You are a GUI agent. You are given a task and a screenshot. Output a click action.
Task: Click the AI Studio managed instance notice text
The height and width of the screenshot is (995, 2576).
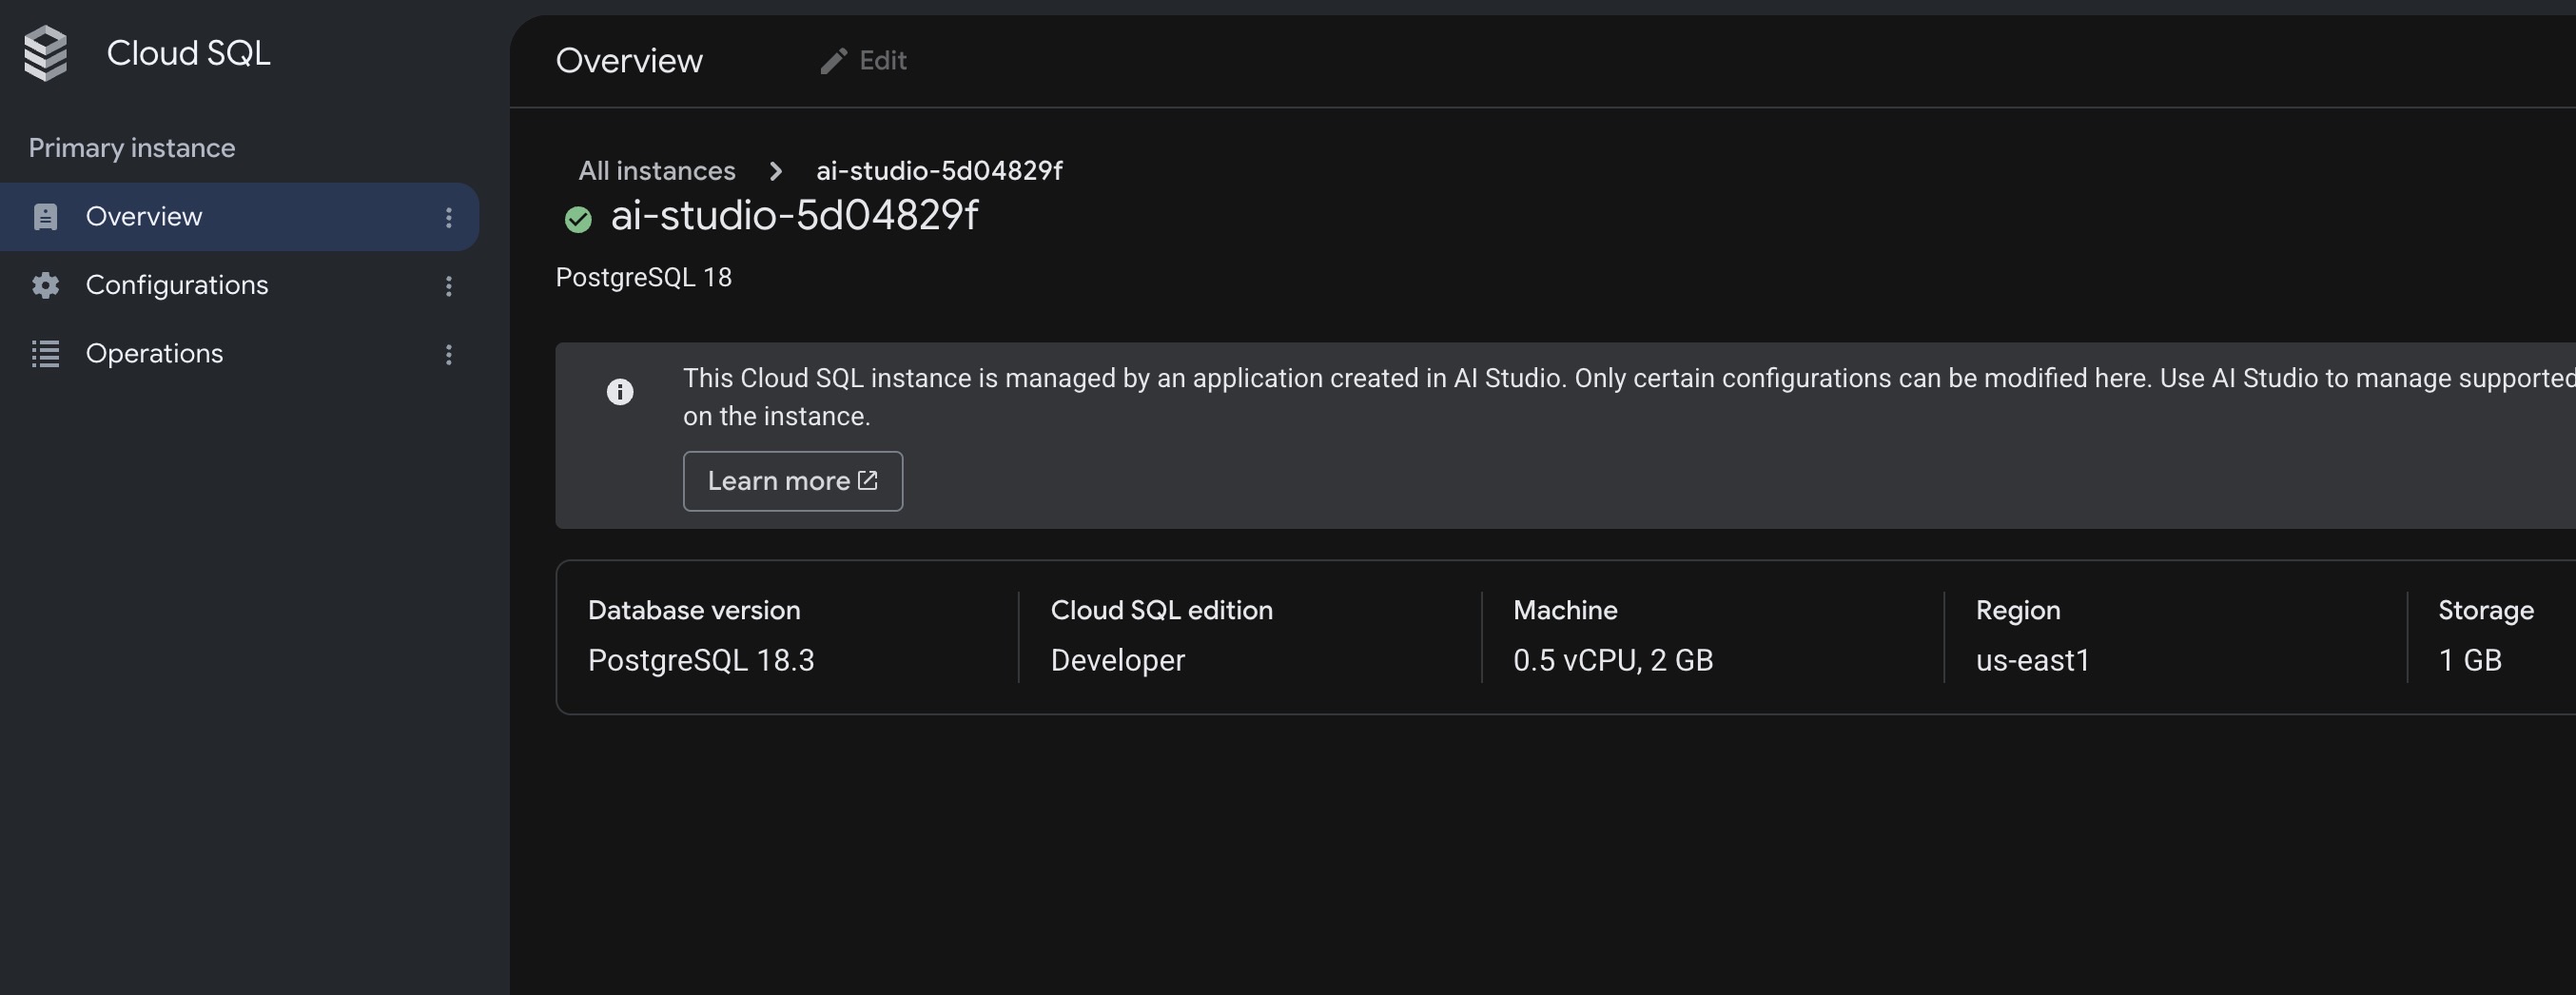(x=1629, y=397)
